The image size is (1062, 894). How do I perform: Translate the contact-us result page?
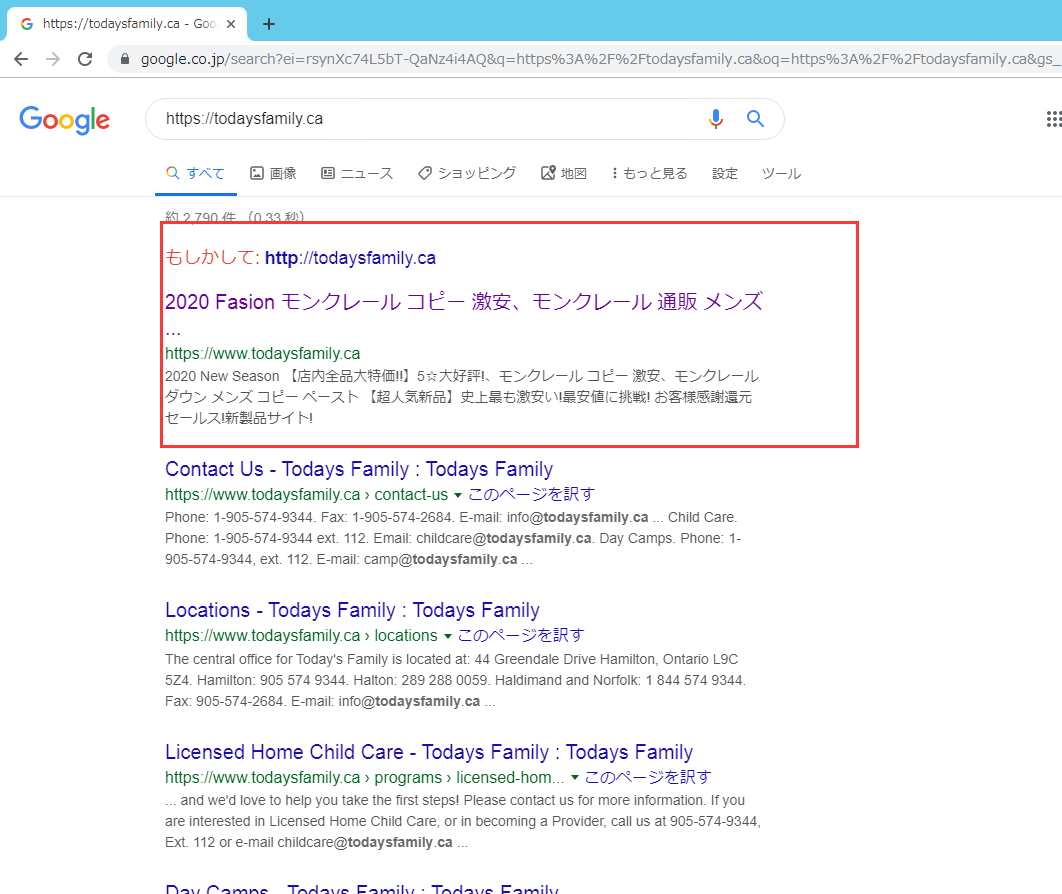click(532, 494)
